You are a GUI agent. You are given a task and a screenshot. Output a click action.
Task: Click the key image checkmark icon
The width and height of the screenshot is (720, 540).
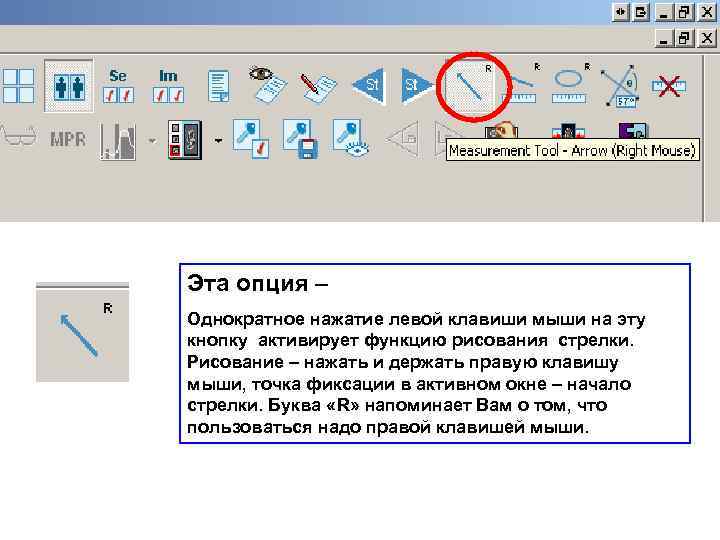point(251,139)
